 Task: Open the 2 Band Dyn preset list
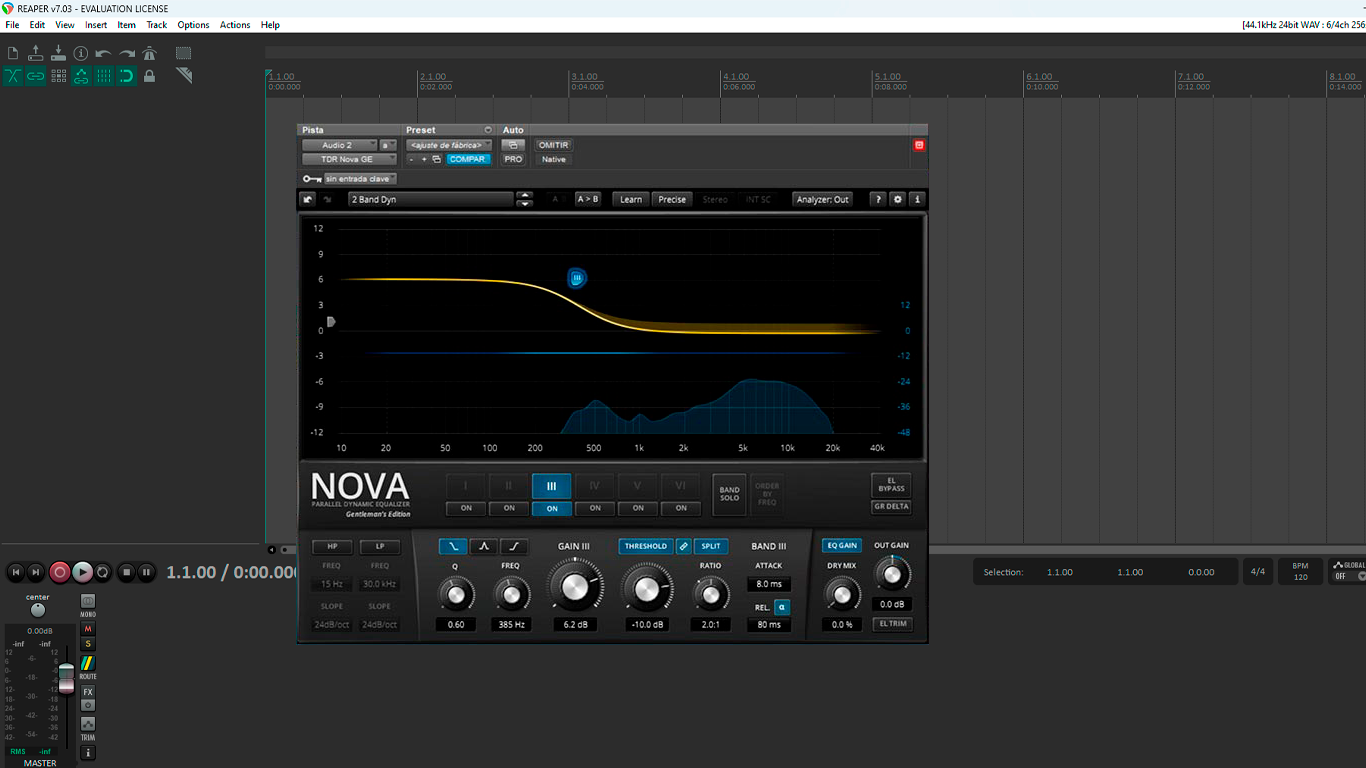click(431, 199)
